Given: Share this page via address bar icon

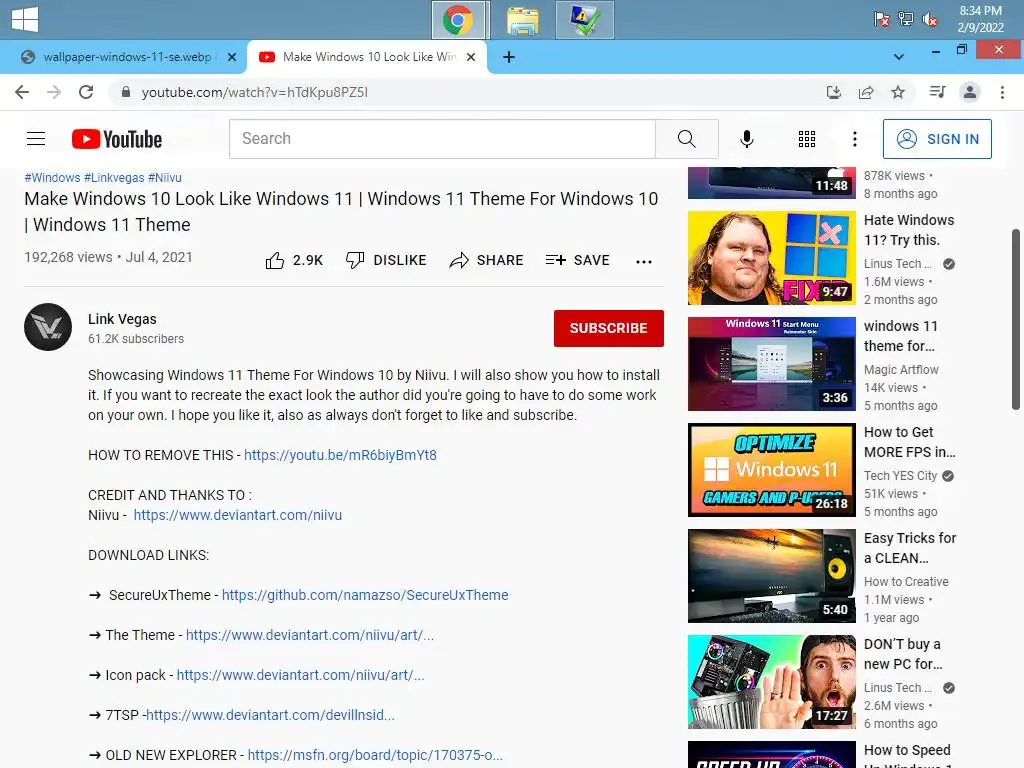Looking at the screenshot, I should tap(866, 92).
